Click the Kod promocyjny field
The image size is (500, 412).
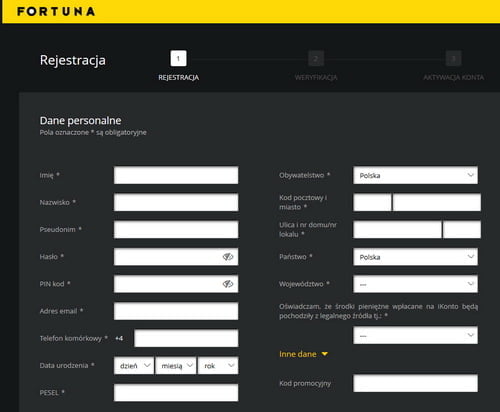click(x=415, y=383)
